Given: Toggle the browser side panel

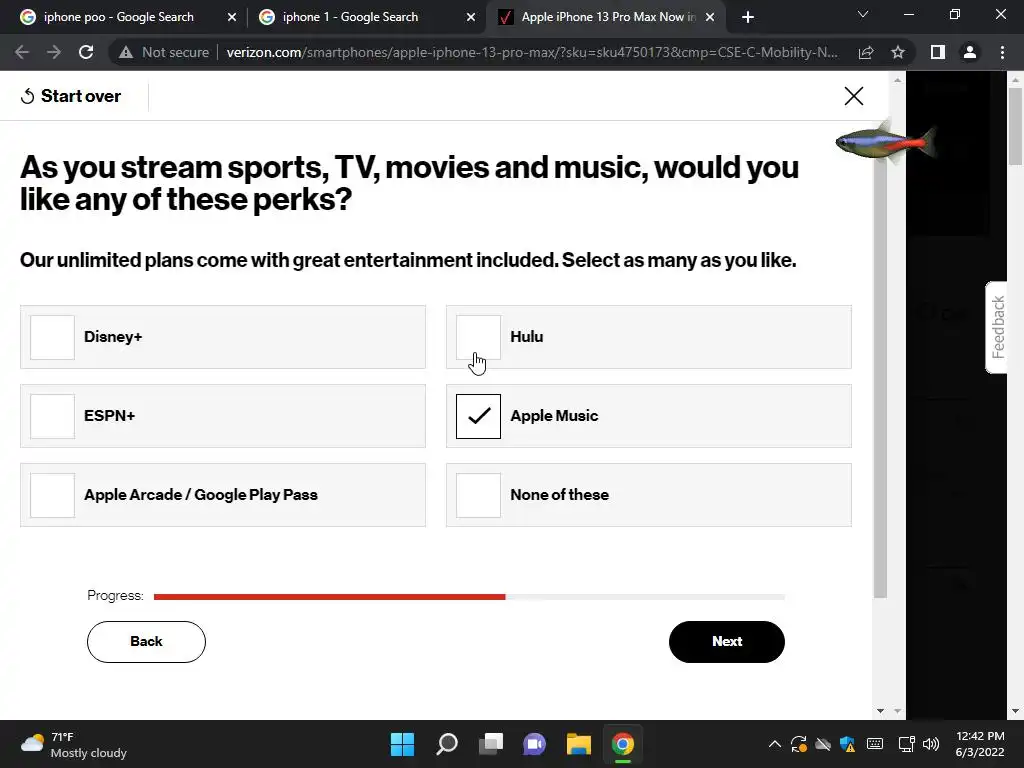Looking at the screenshot, I should click(x=938, y=52).
